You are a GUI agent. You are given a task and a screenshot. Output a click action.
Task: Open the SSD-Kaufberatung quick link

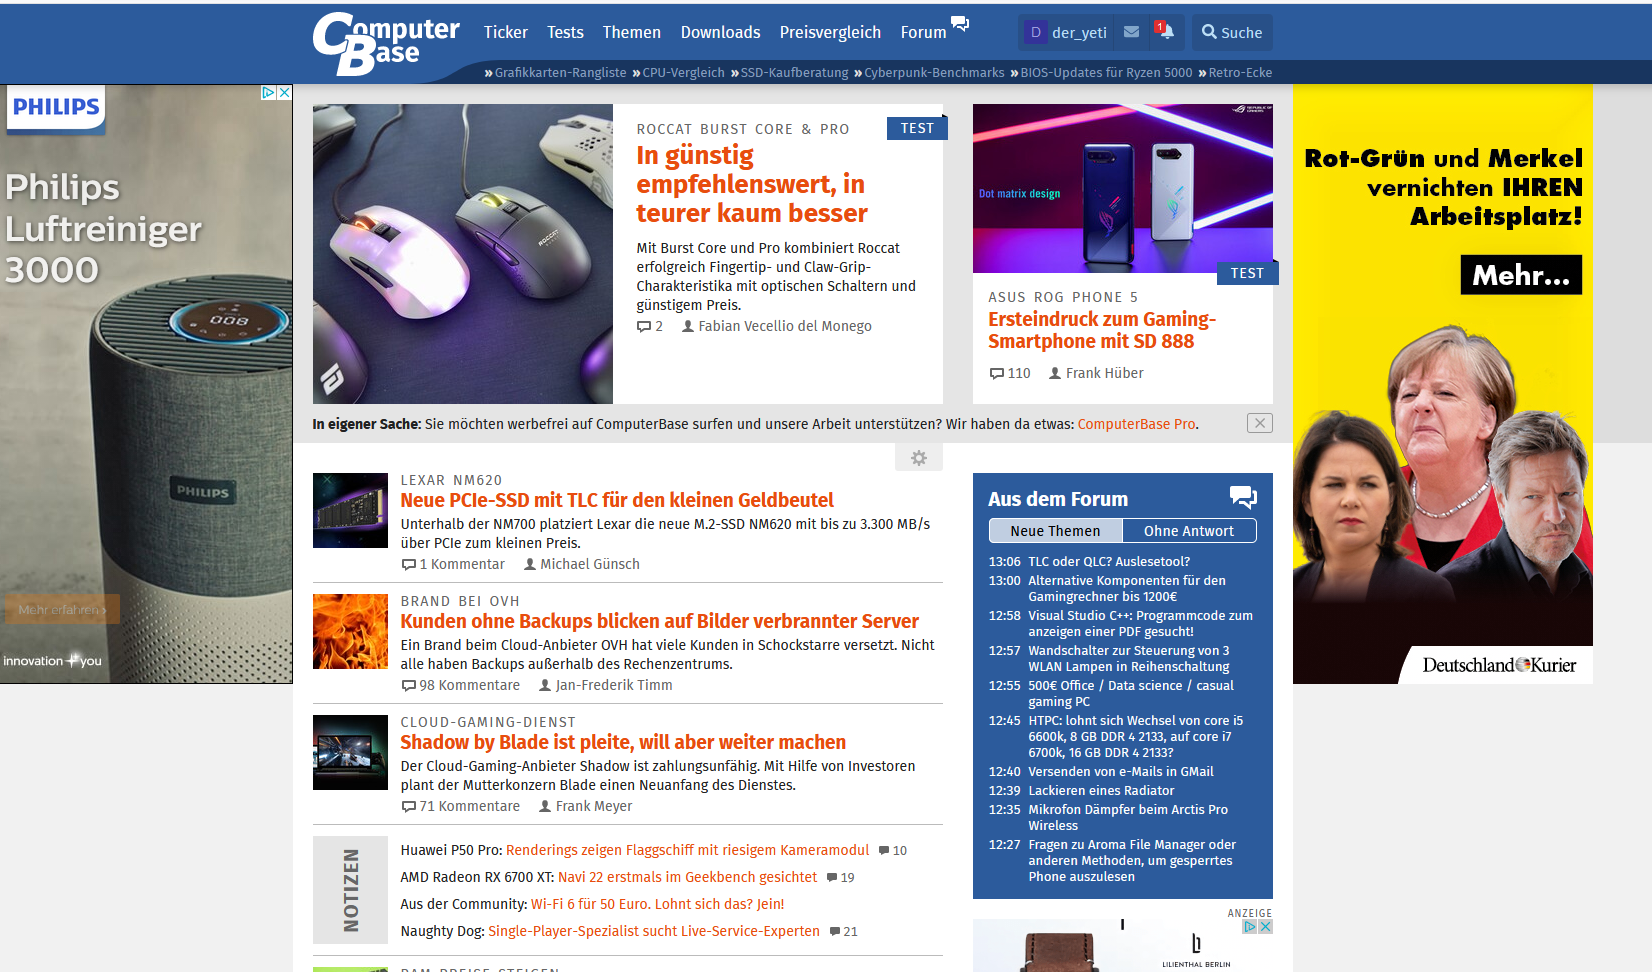click(x=794, y=72)
